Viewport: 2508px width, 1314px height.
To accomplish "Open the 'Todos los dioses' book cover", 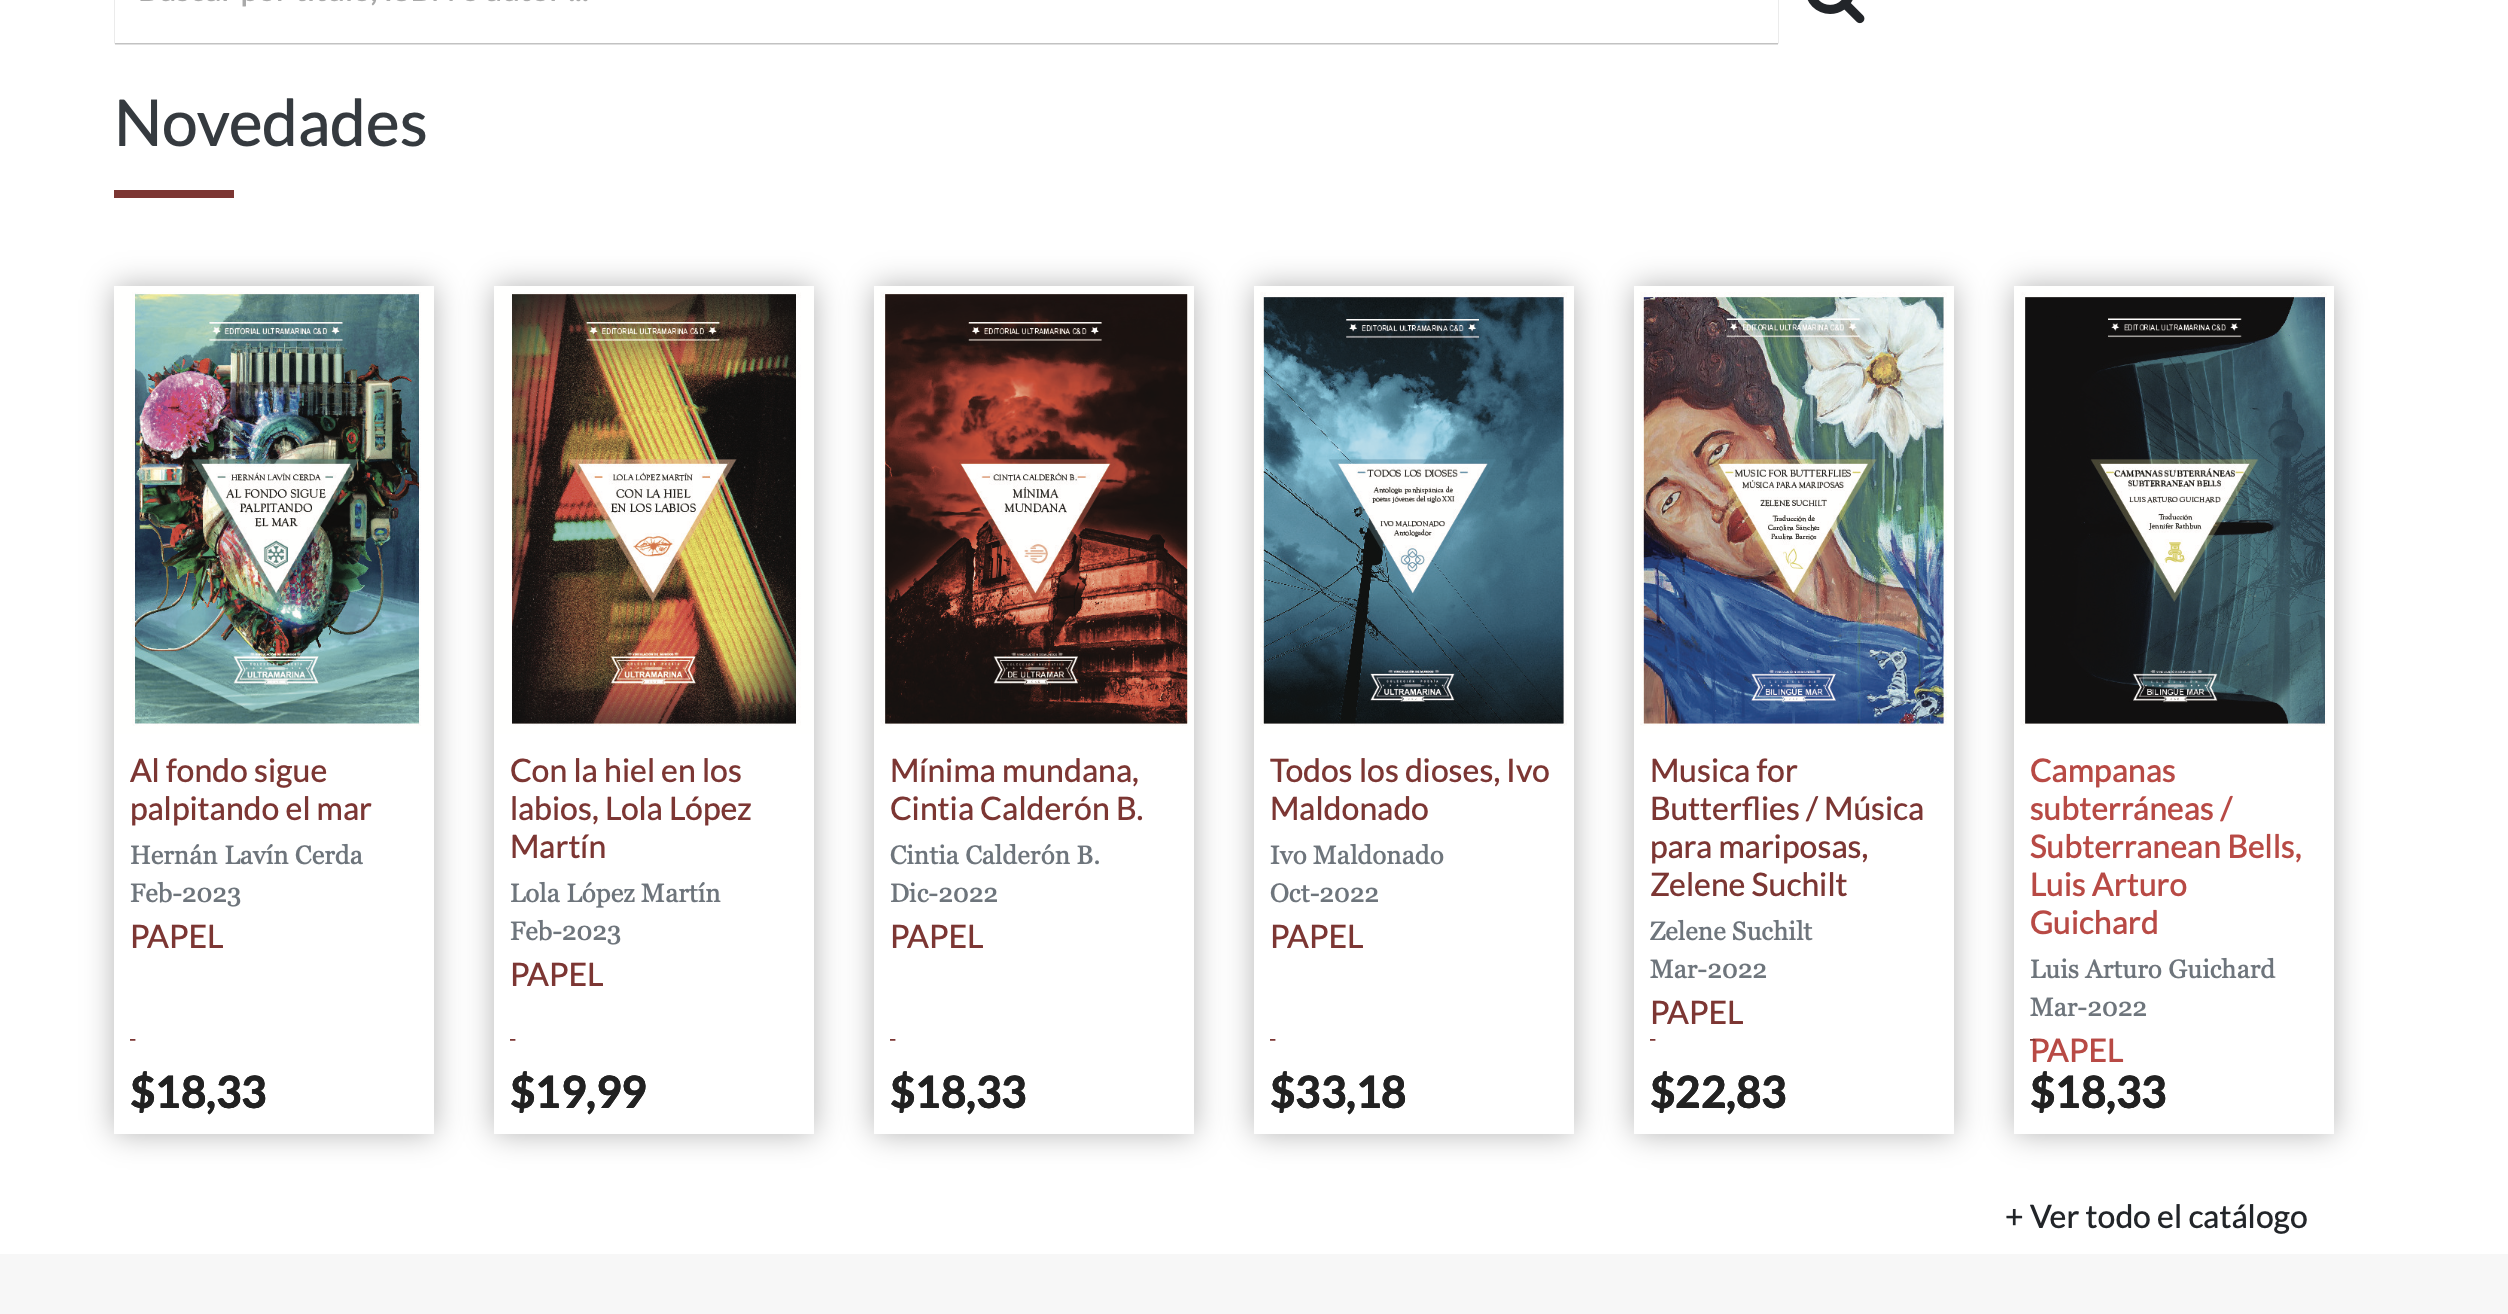I will tap(1413, 510).
